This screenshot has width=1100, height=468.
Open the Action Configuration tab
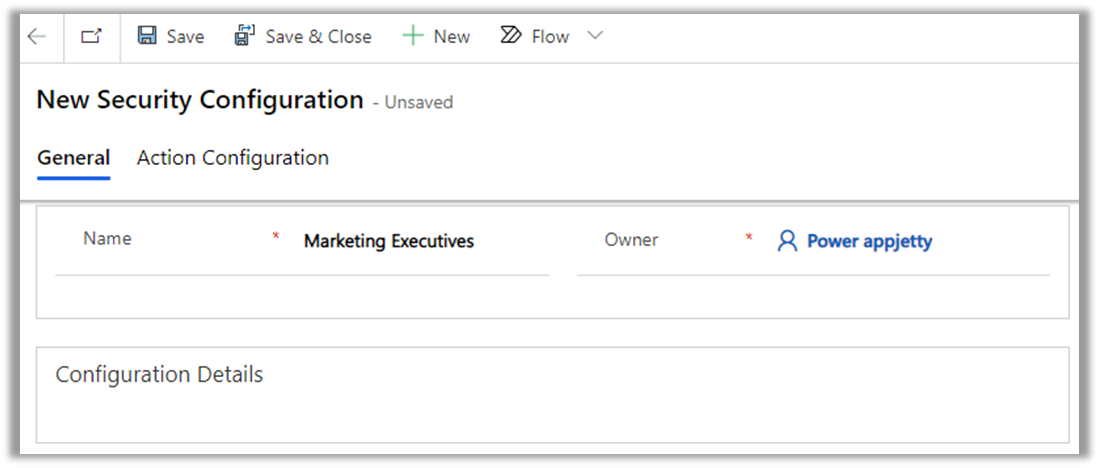pyautogui.click(x=232, y=158)
